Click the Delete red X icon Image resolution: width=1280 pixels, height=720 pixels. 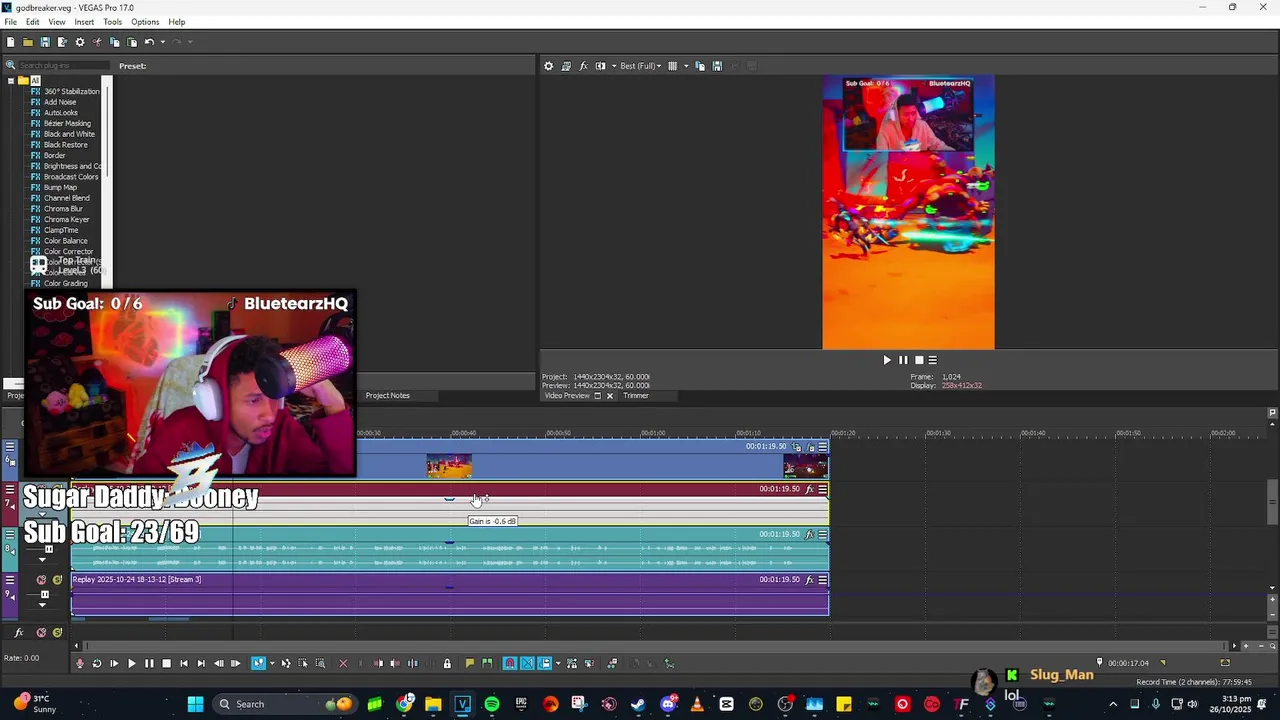(343, 663)
